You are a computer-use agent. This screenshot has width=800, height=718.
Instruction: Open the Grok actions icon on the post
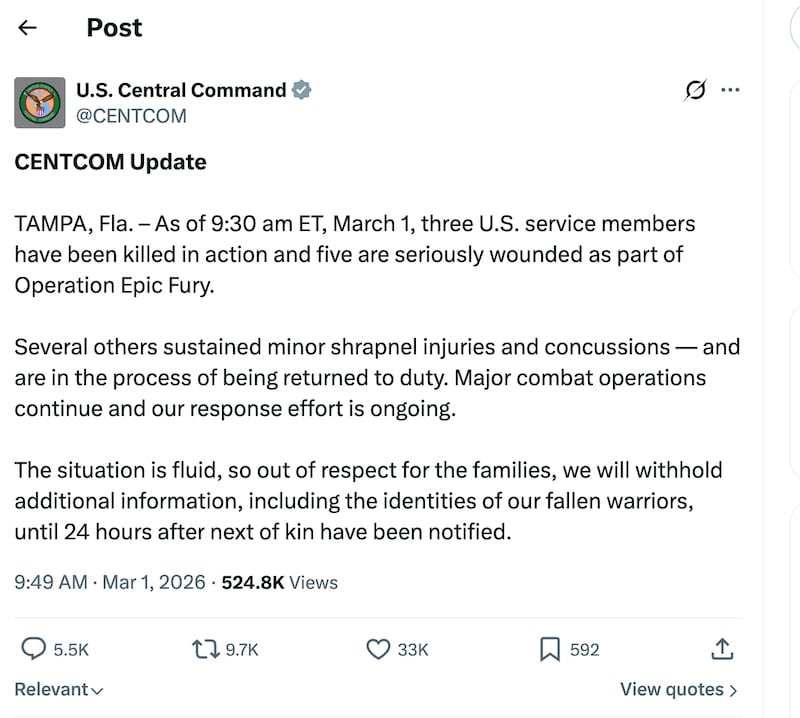click(695, 89)
